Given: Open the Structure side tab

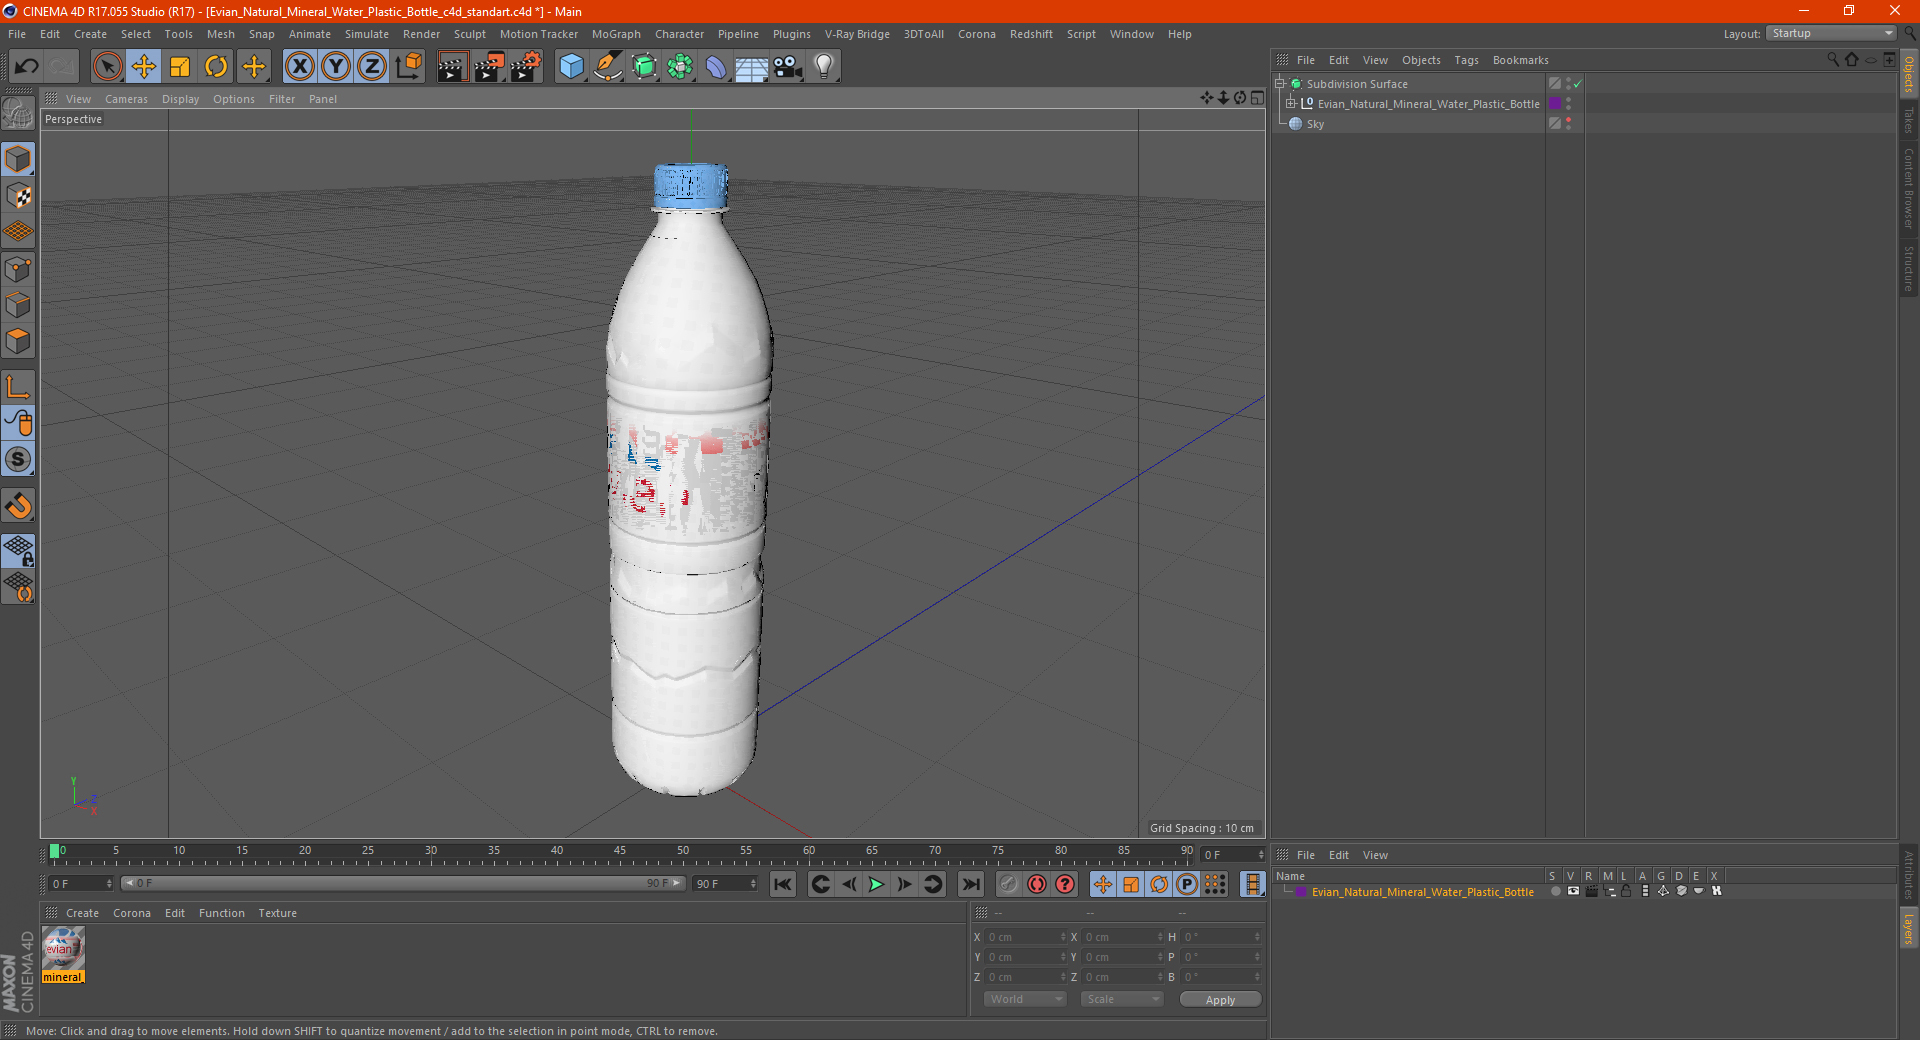Looking at the screenshot, I should tap(1908, 267).
